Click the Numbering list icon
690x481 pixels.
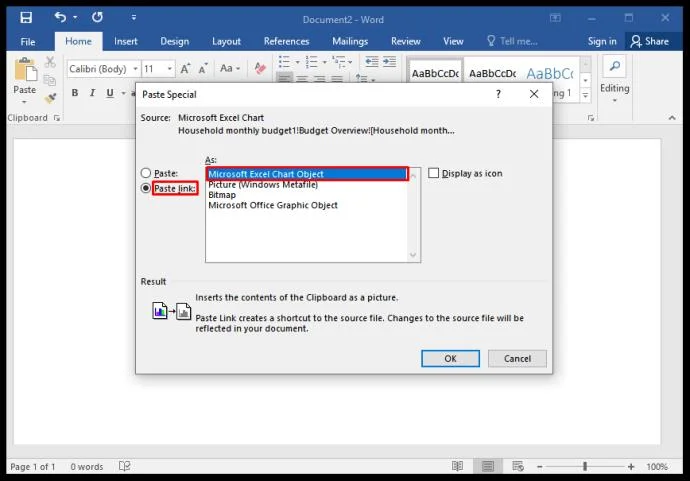coord(312,62)
